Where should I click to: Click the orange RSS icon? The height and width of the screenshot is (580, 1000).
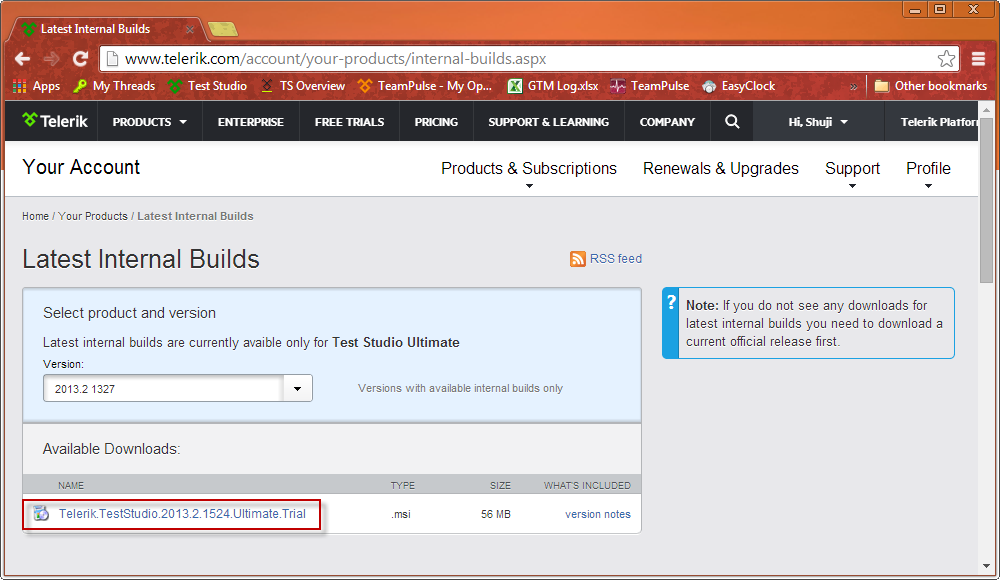pos(578,258)
